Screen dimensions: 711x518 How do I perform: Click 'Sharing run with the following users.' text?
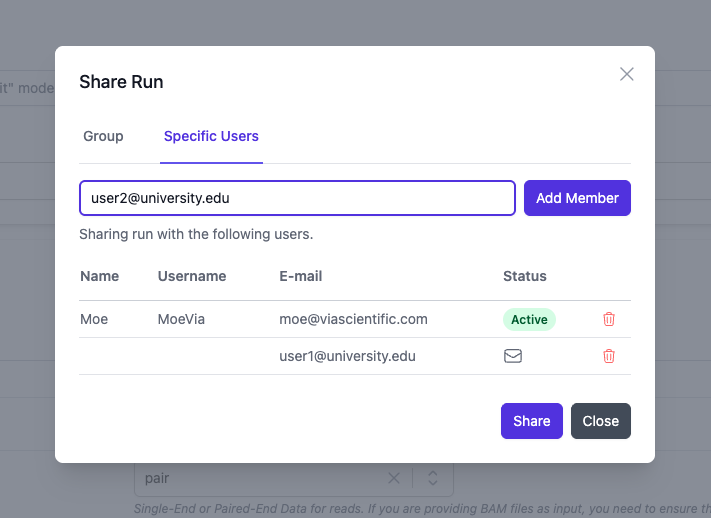pos(196,234)
